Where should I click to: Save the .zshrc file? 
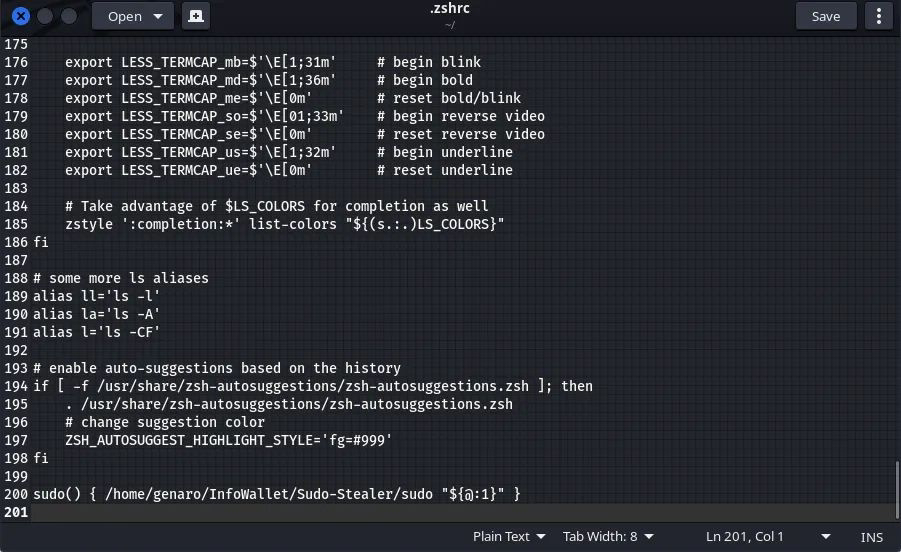point(826,16)
